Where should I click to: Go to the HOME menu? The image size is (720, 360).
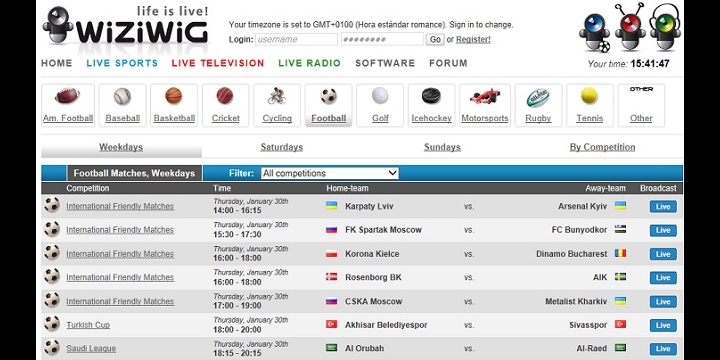coord(57,63)
